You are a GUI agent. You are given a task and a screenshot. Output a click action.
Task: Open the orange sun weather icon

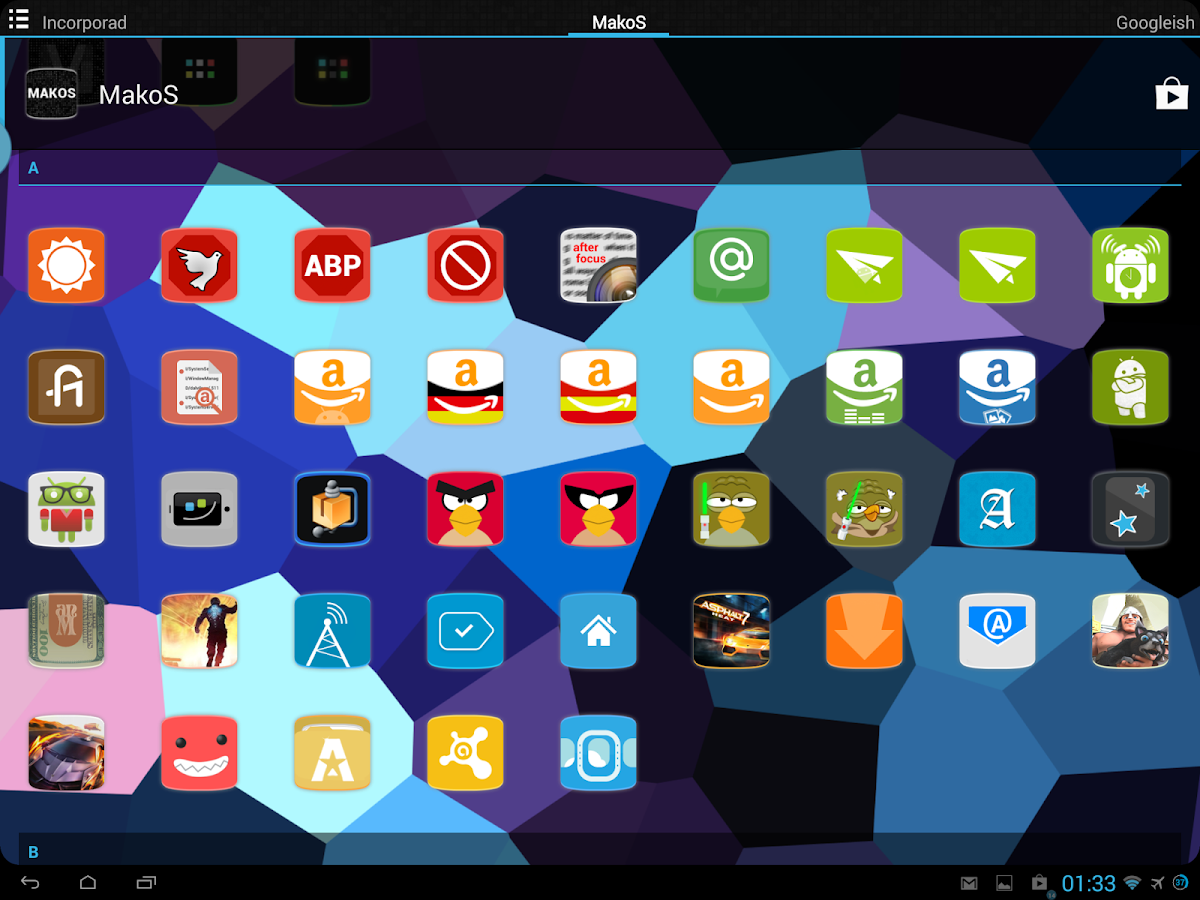click(x=66, y=265)
